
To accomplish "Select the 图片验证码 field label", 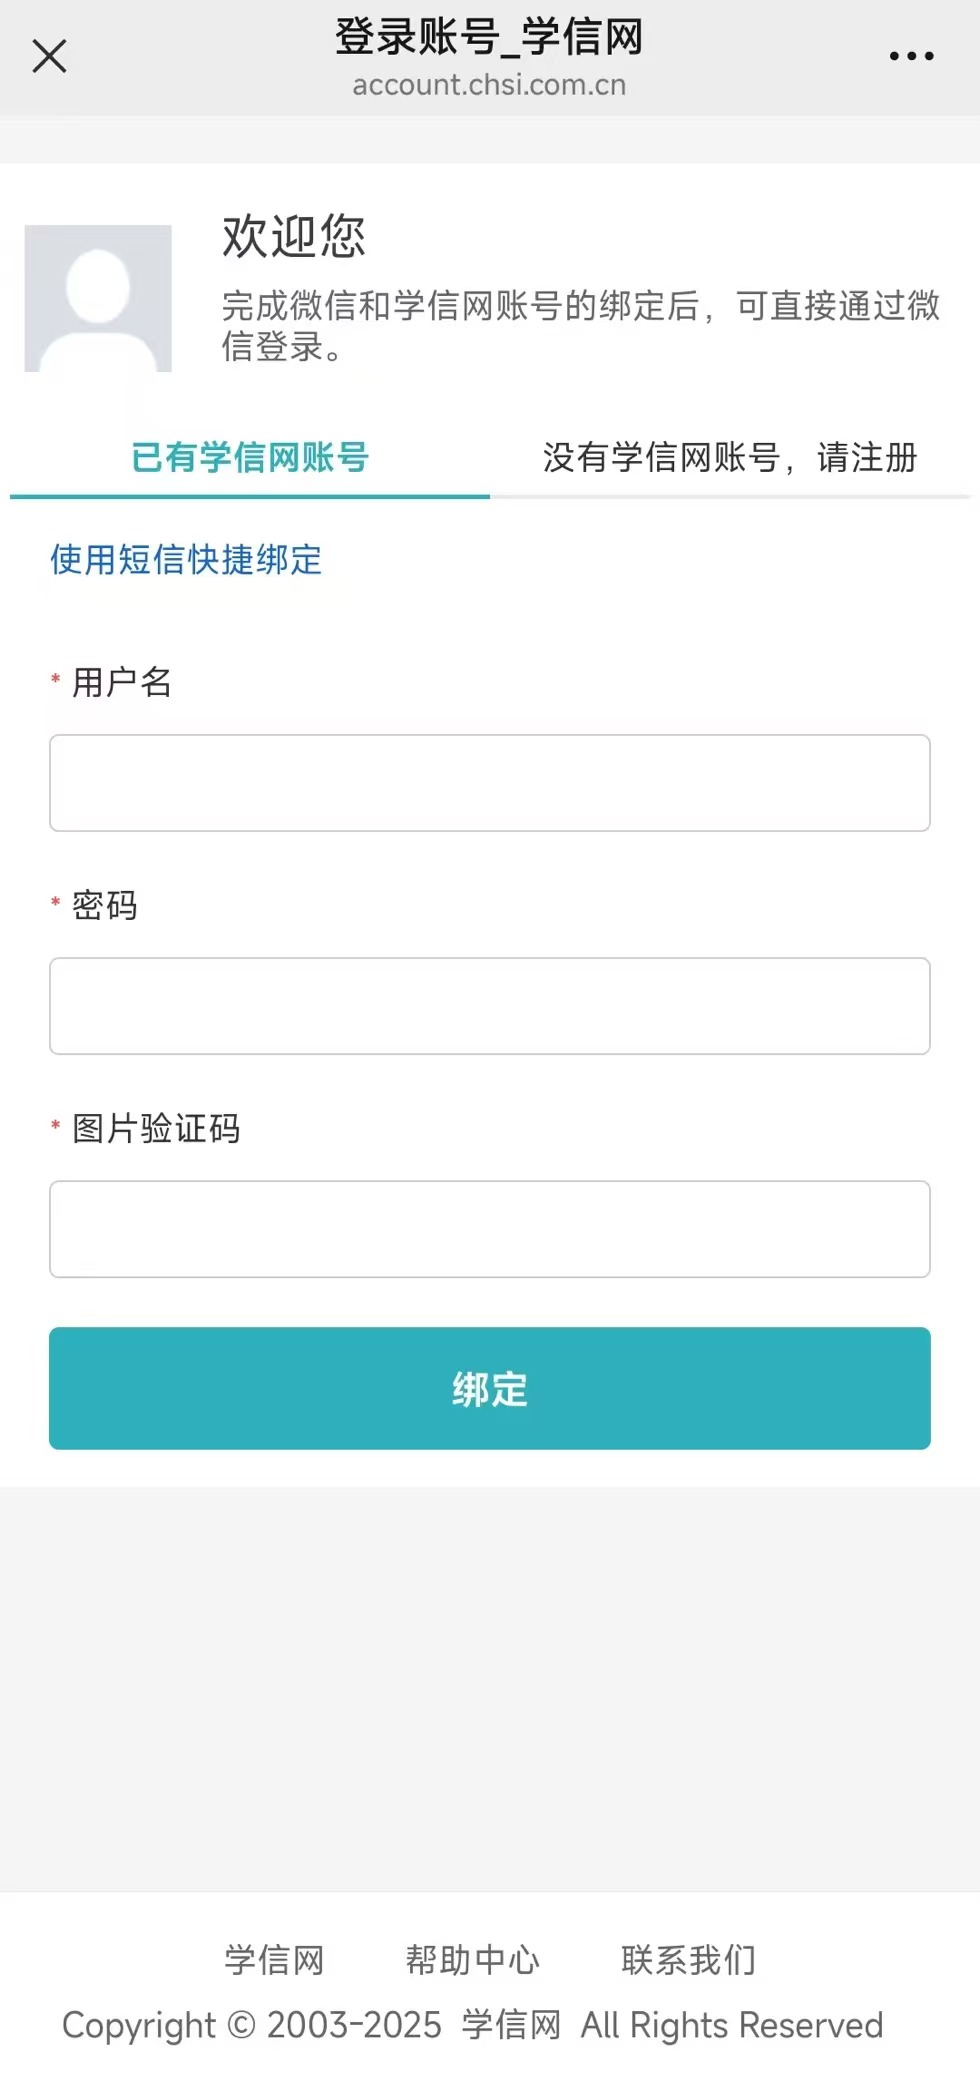I will [x=156, y=1128].
